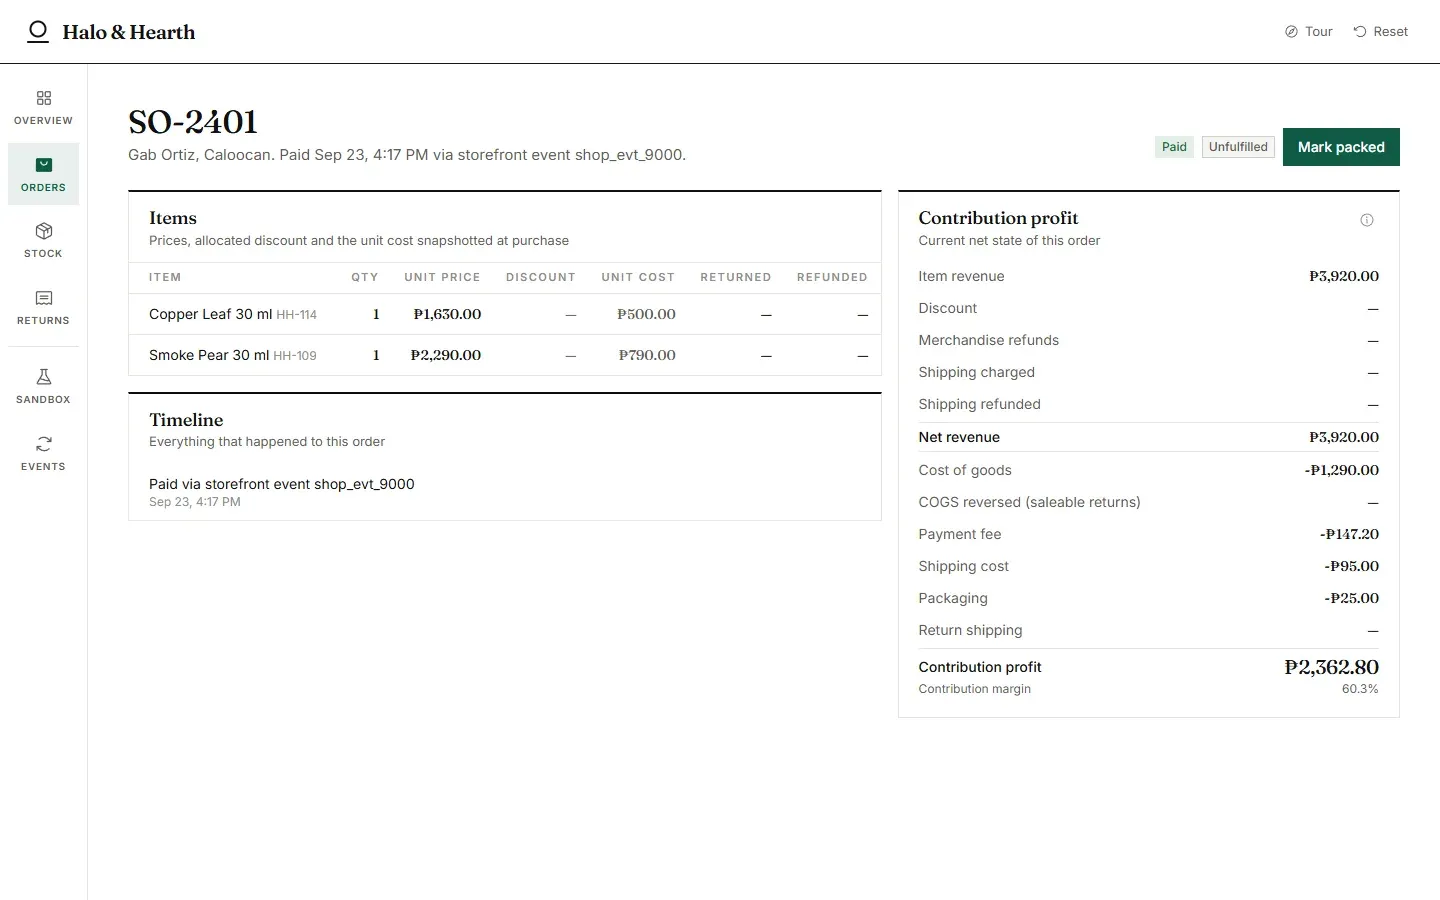Click the Shipping refunded label
This screenshot has height=900, width=1440.
[979, 404]
